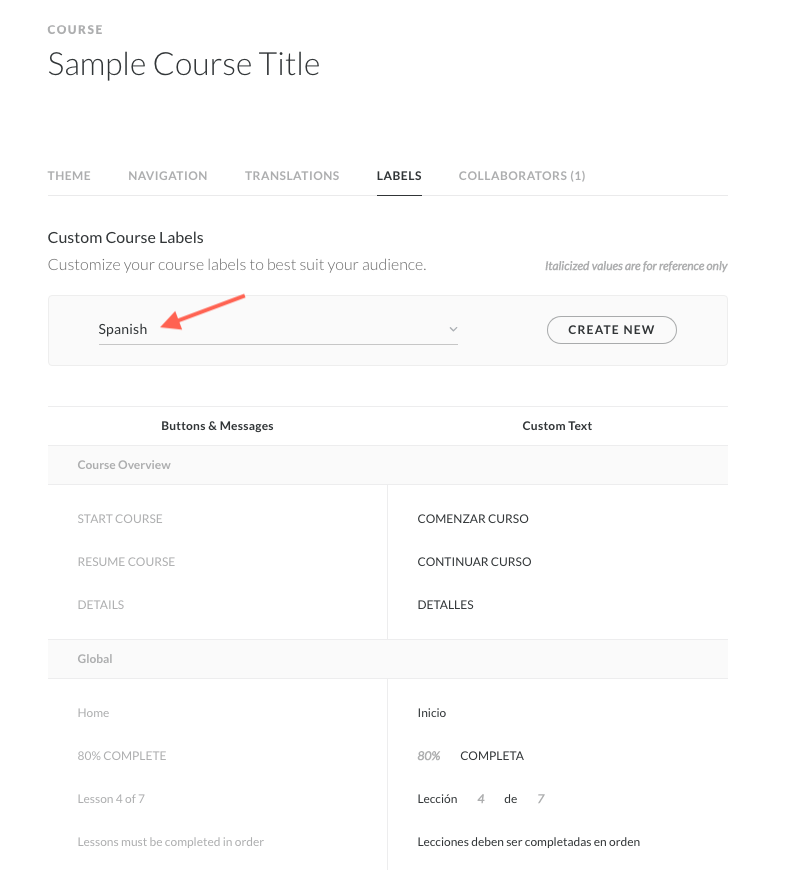Click the Course Overview section header
Image resolution: width=788 pixels, height=870 pixels.
(x=124, y=465)
